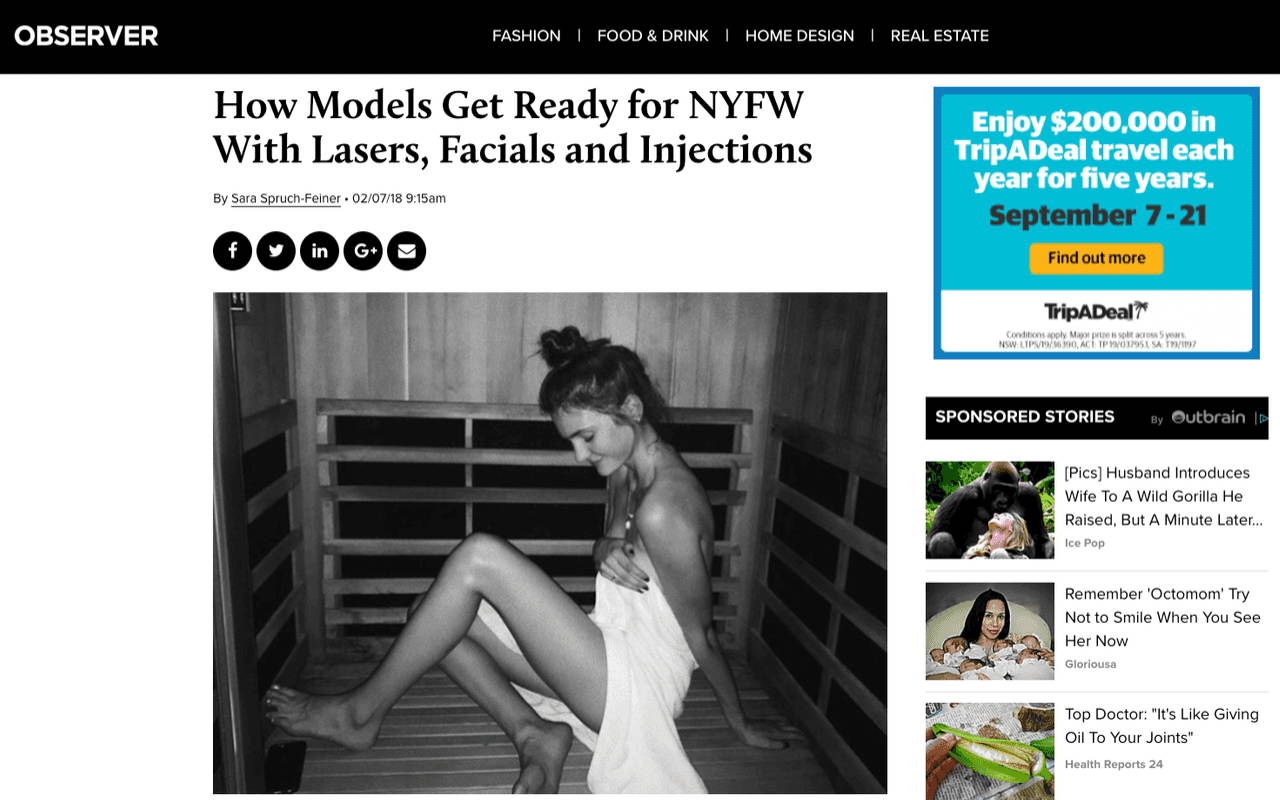Click the Outbrain logo in sponsored header
This screenshot has width=1280, height=800.
click(1208, 418)
